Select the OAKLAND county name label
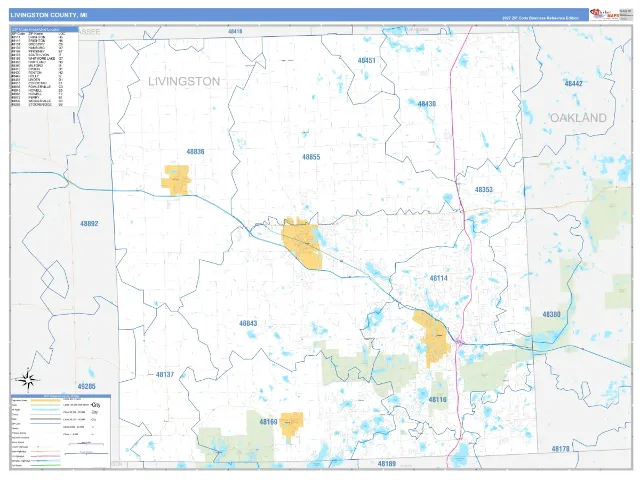Screen dimensions: 640x480 click(578, 118)
